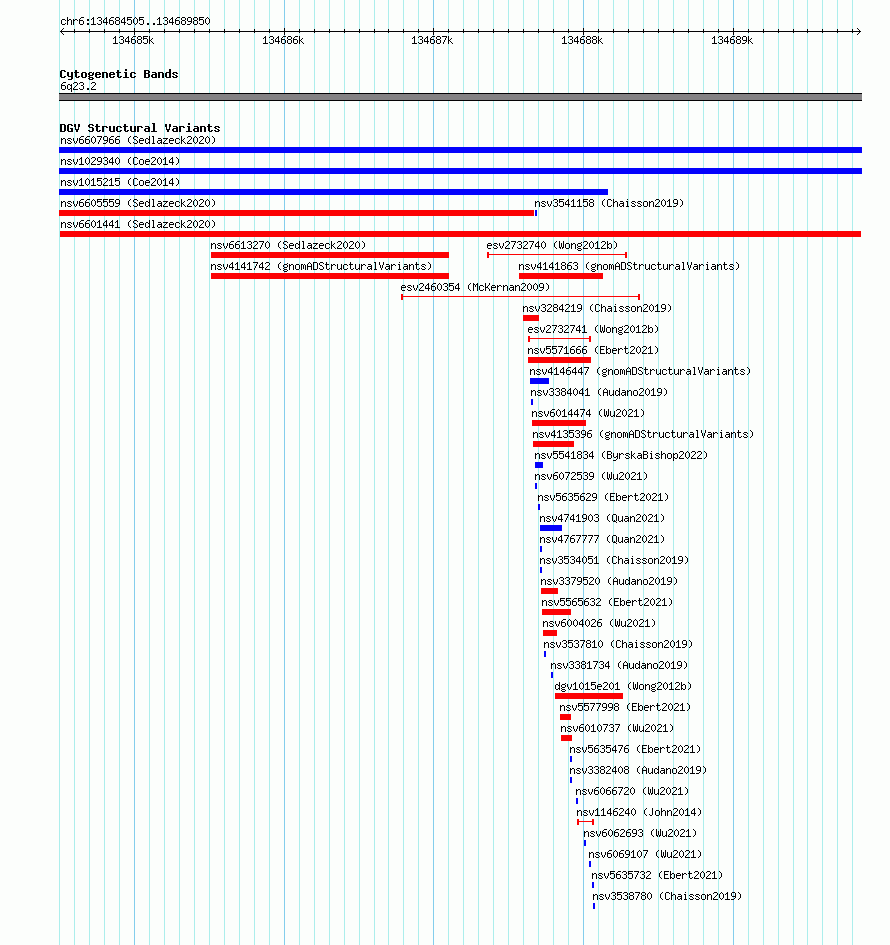The width and height of the screenshot is (890, 945).
Task: Click the chr6:134684505..134689850 coordinates text
Action: point(135,21)
